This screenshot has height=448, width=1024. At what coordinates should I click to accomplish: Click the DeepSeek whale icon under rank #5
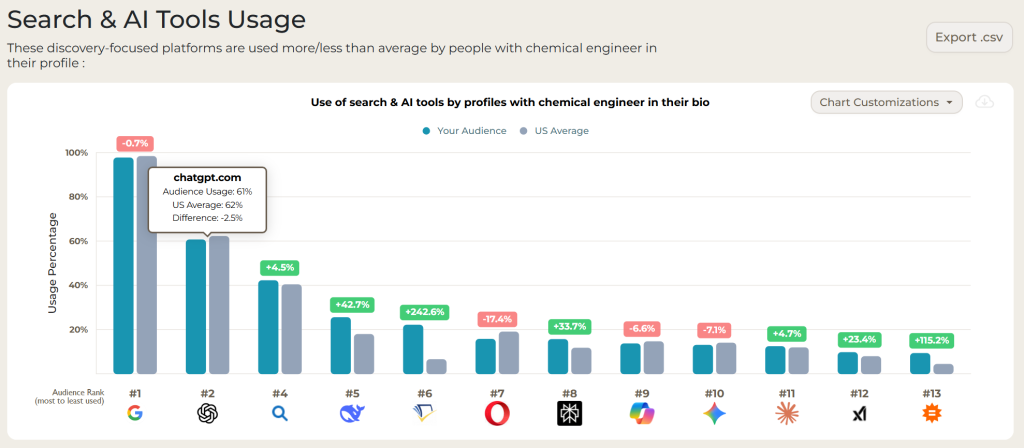pyautogui.click(x=352, y=413)
